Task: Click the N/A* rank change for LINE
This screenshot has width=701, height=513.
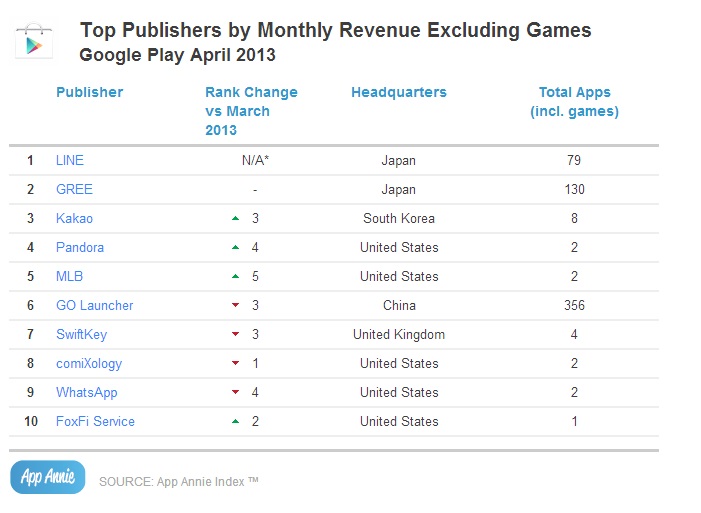Action: [255, 160]
